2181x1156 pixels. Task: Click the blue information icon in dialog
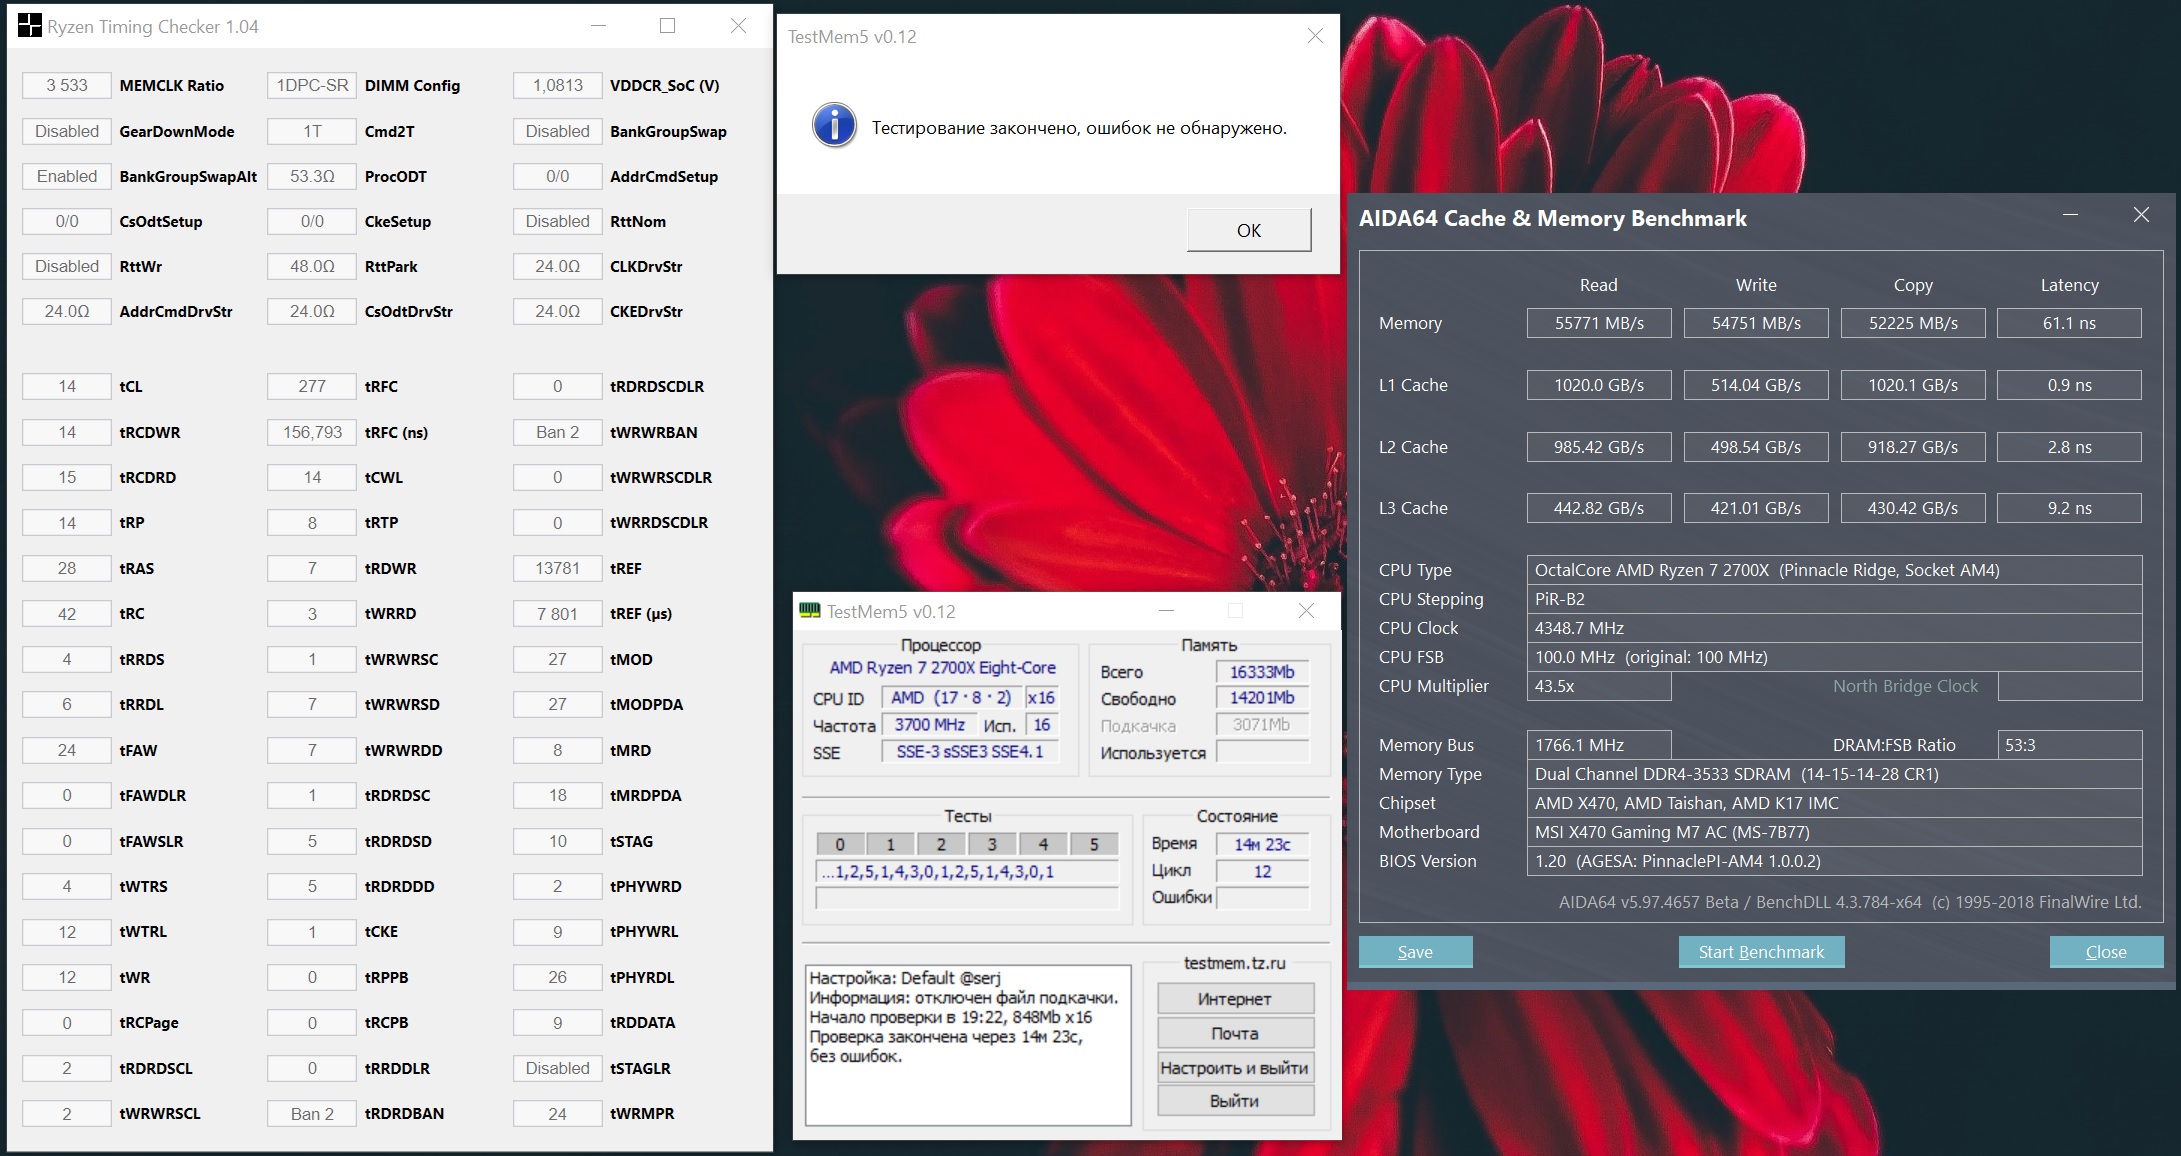(x=834, y=126)
